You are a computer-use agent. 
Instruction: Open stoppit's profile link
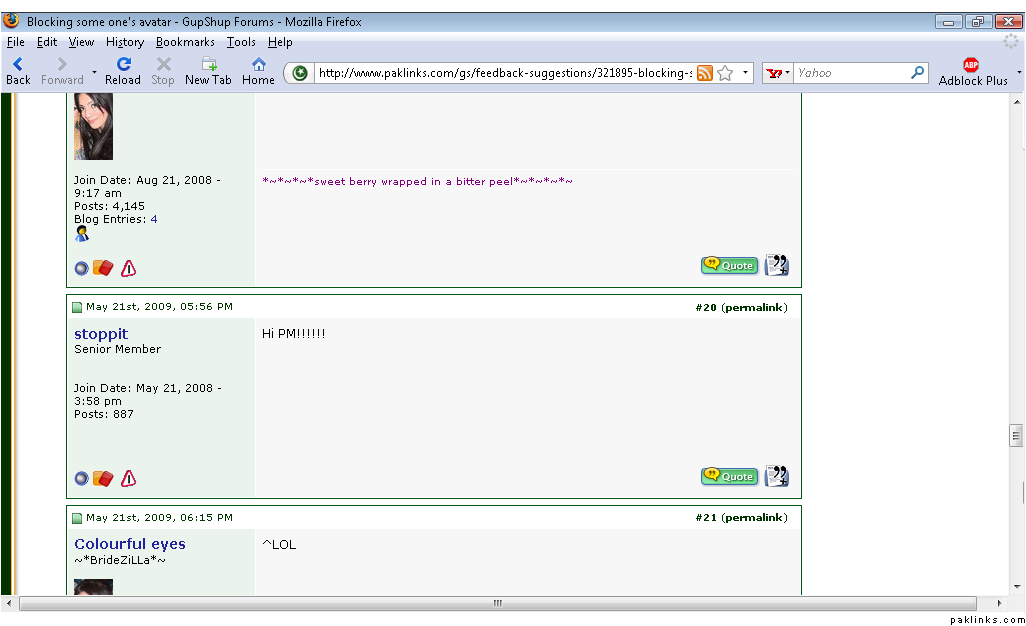click(101, 334)
